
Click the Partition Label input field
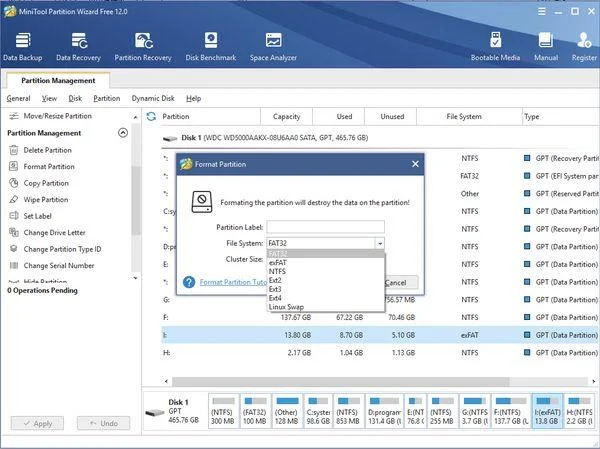click(x=326, y=227)
